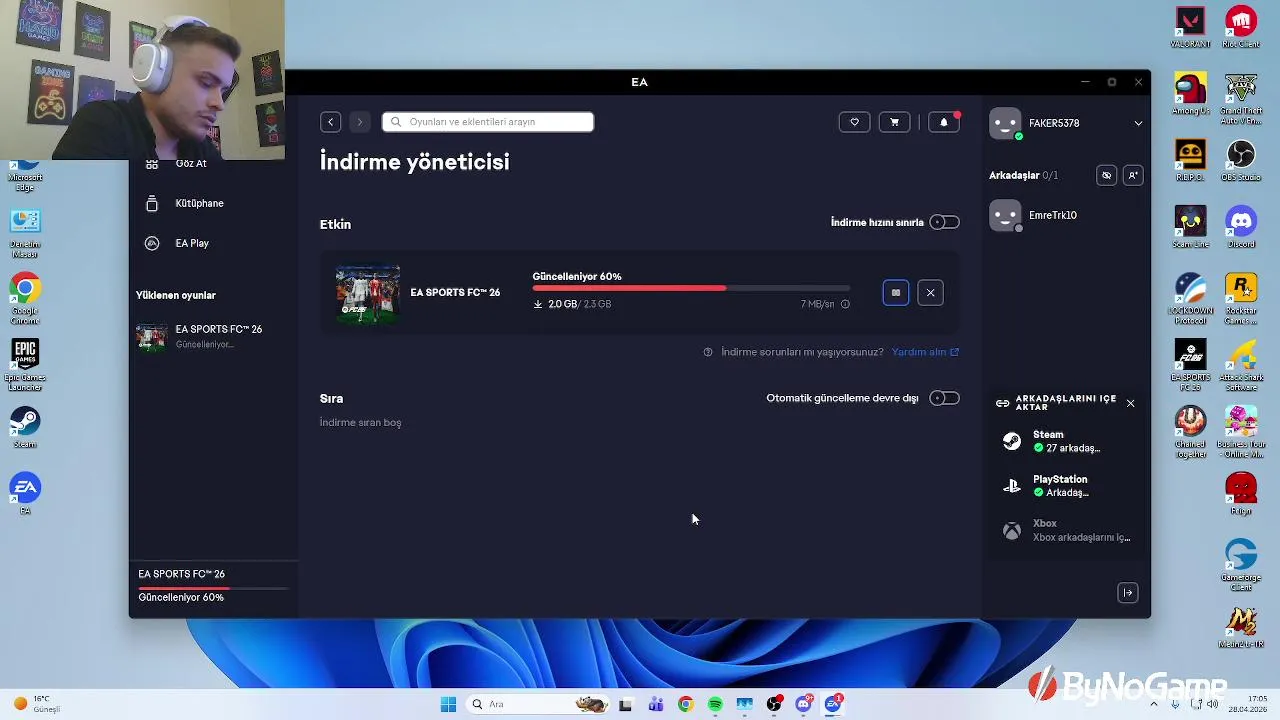Toggle İndirme hızını sınırla switch

944,222
